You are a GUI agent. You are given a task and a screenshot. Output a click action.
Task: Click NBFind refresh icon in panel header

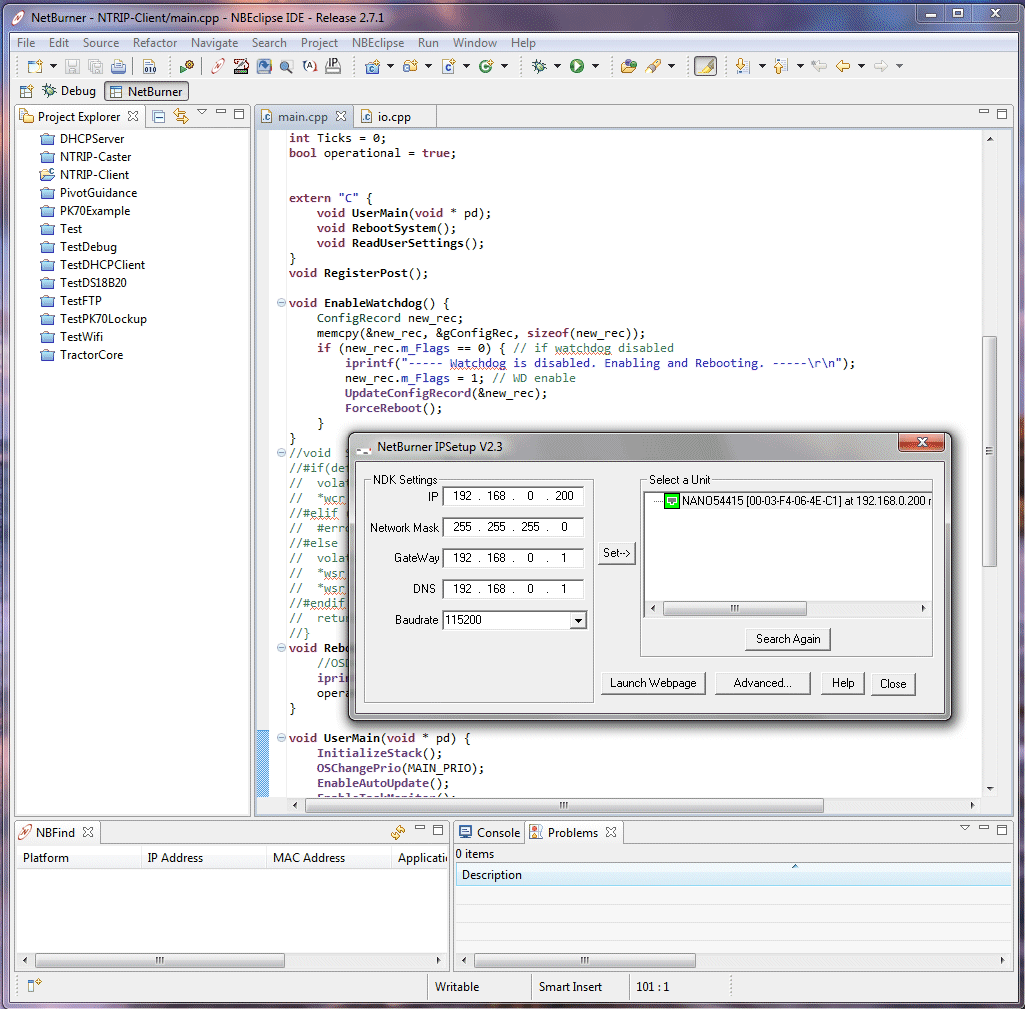tap(397, 833)
